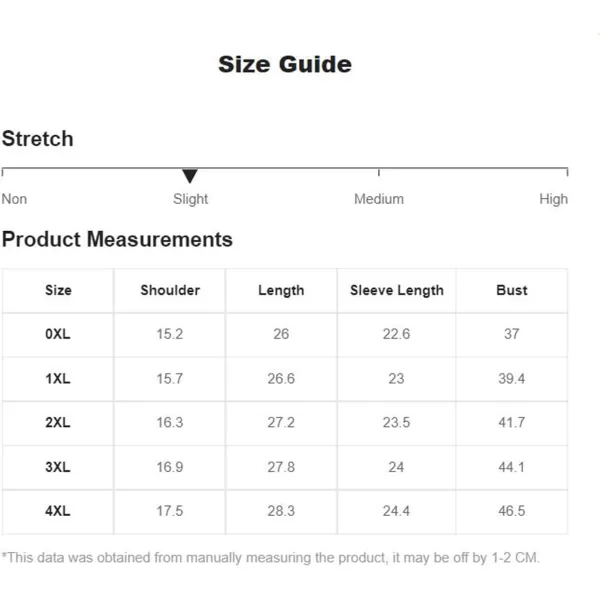Click the 23.5 sleeve length cell
Screen dimensions: 600x600
coord(396,423)
